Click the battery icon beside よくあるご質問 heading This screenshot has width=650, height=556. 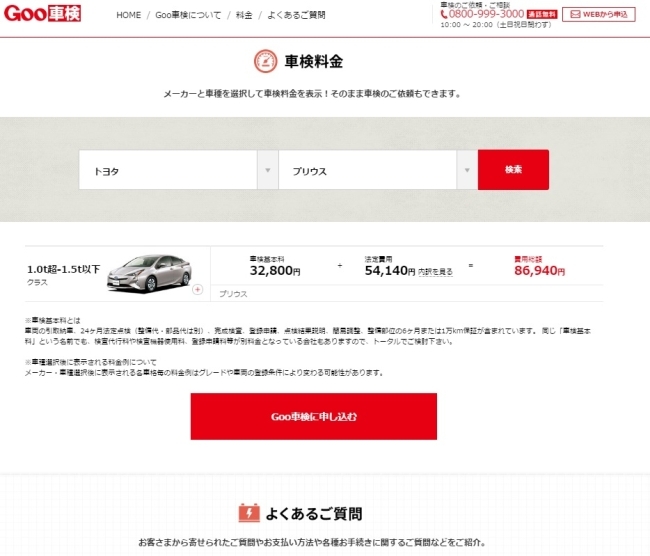tap(249, 513)
